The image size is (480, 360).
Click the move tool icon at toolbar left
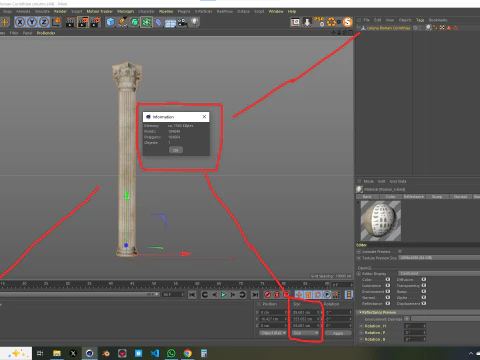4,22
